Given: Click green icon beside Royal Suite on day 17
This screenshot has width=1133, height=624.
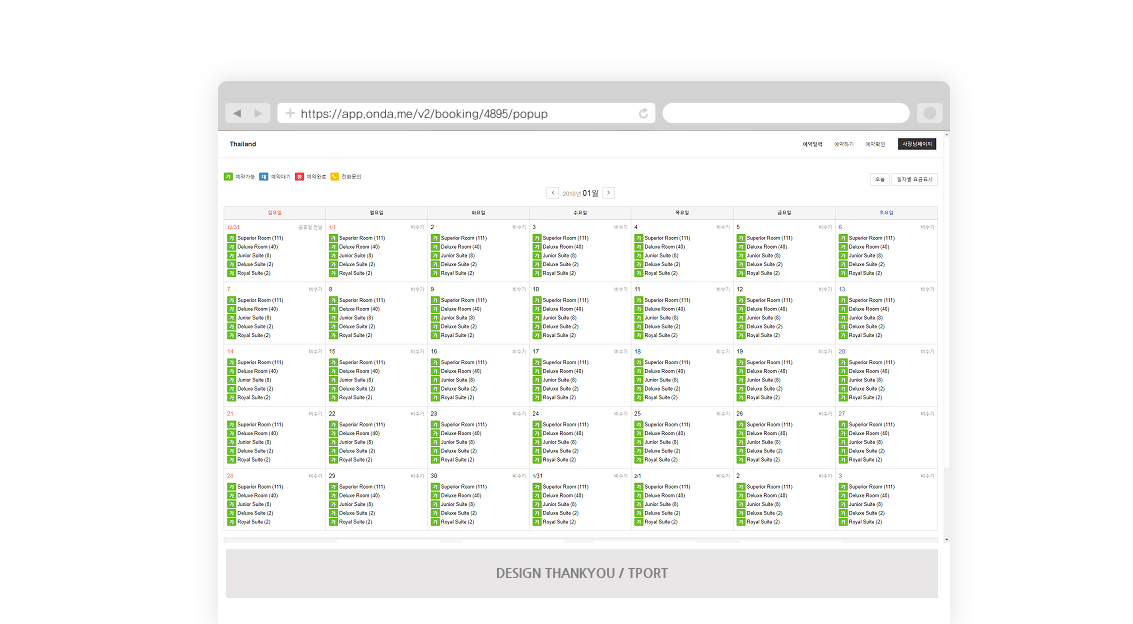Looking at the screenshot, I should click(x=537, y=397).
